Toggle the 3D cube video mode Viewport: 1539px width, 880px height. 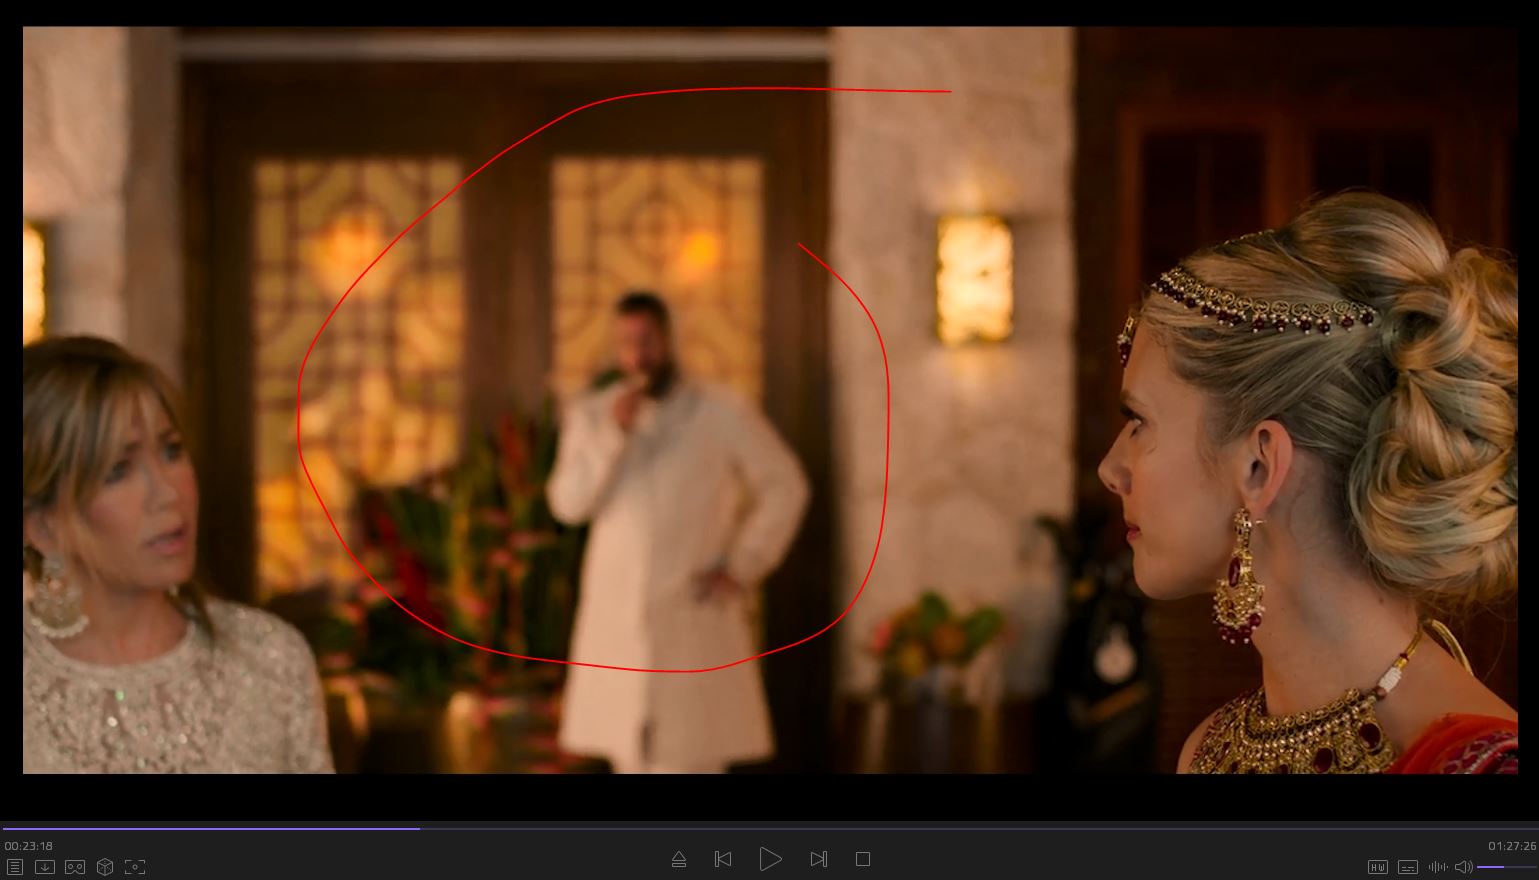(x=105, y=867)
